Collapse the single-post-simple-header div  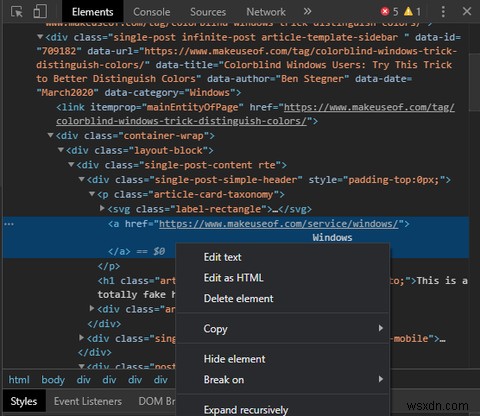coord(82,179)
